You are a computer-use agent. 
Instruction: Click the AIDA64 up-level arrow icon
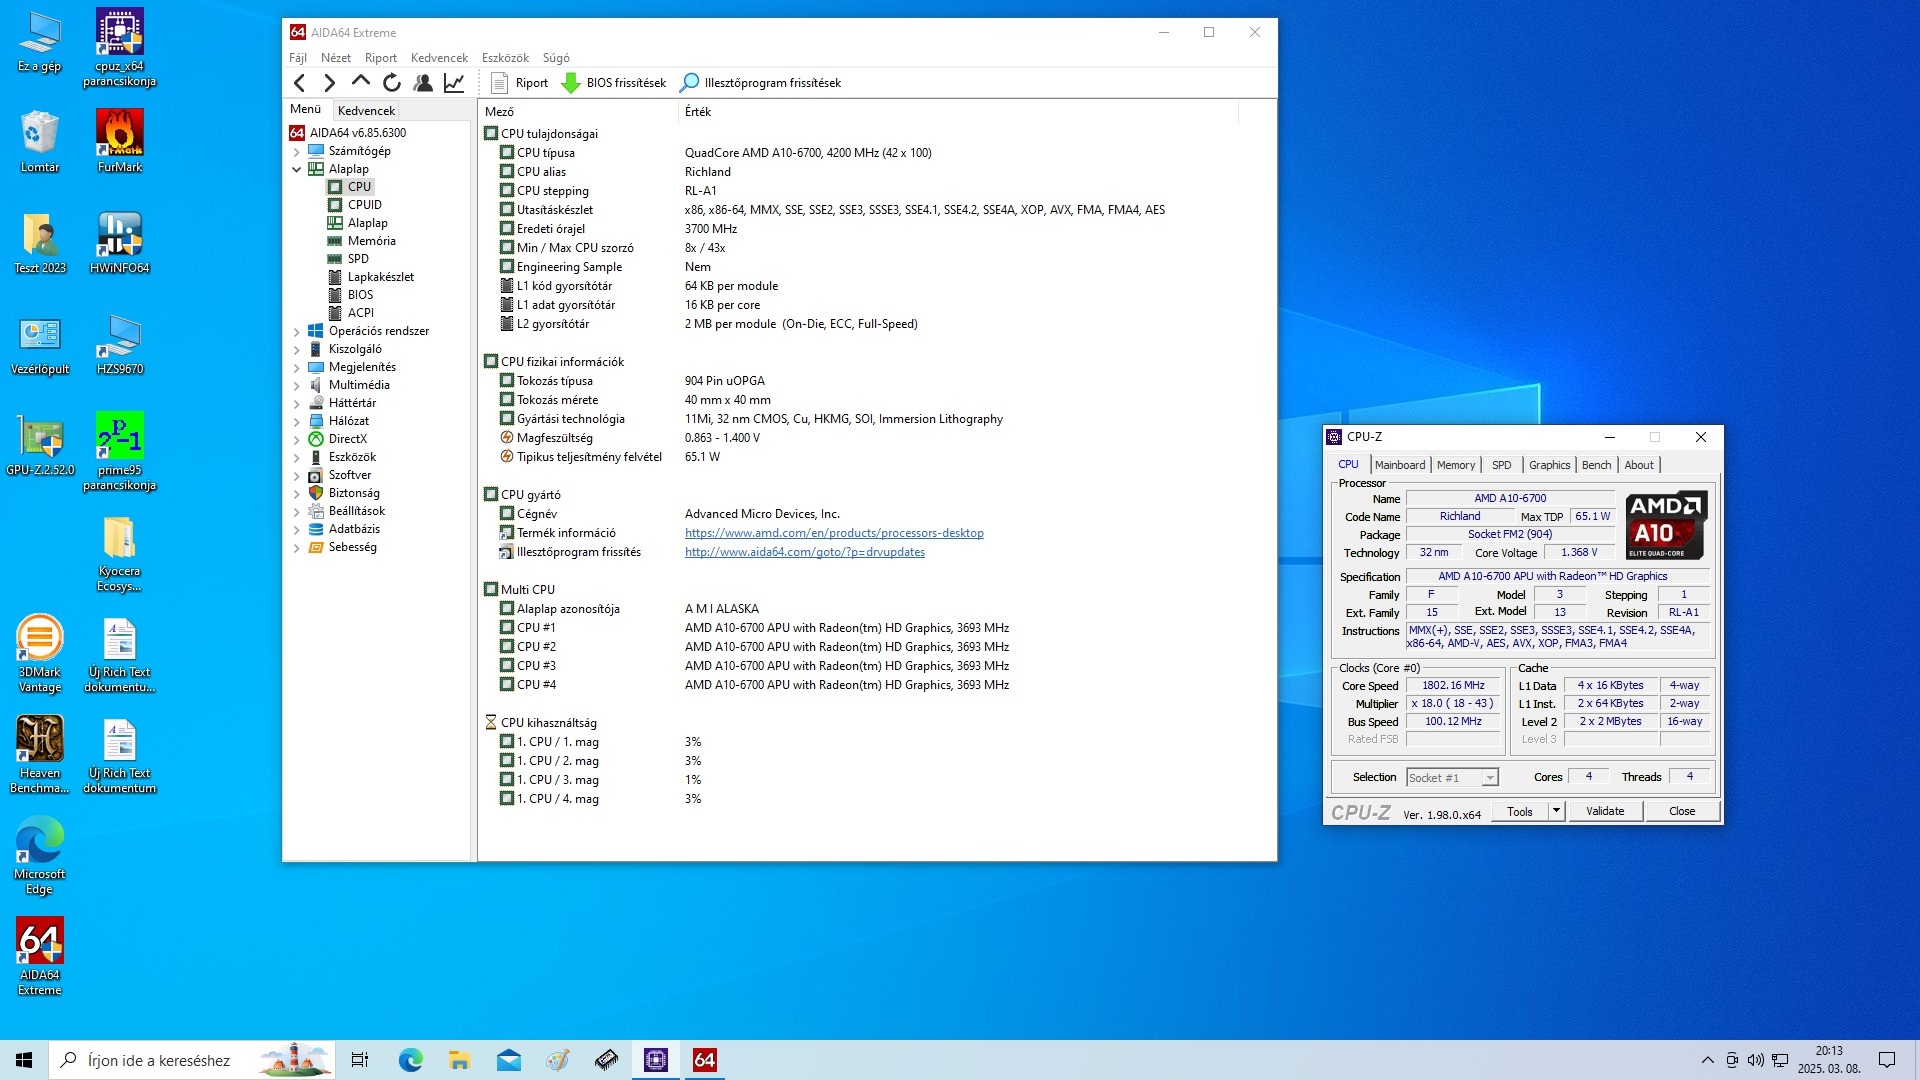pyautogui.click(x=360, y=83)
